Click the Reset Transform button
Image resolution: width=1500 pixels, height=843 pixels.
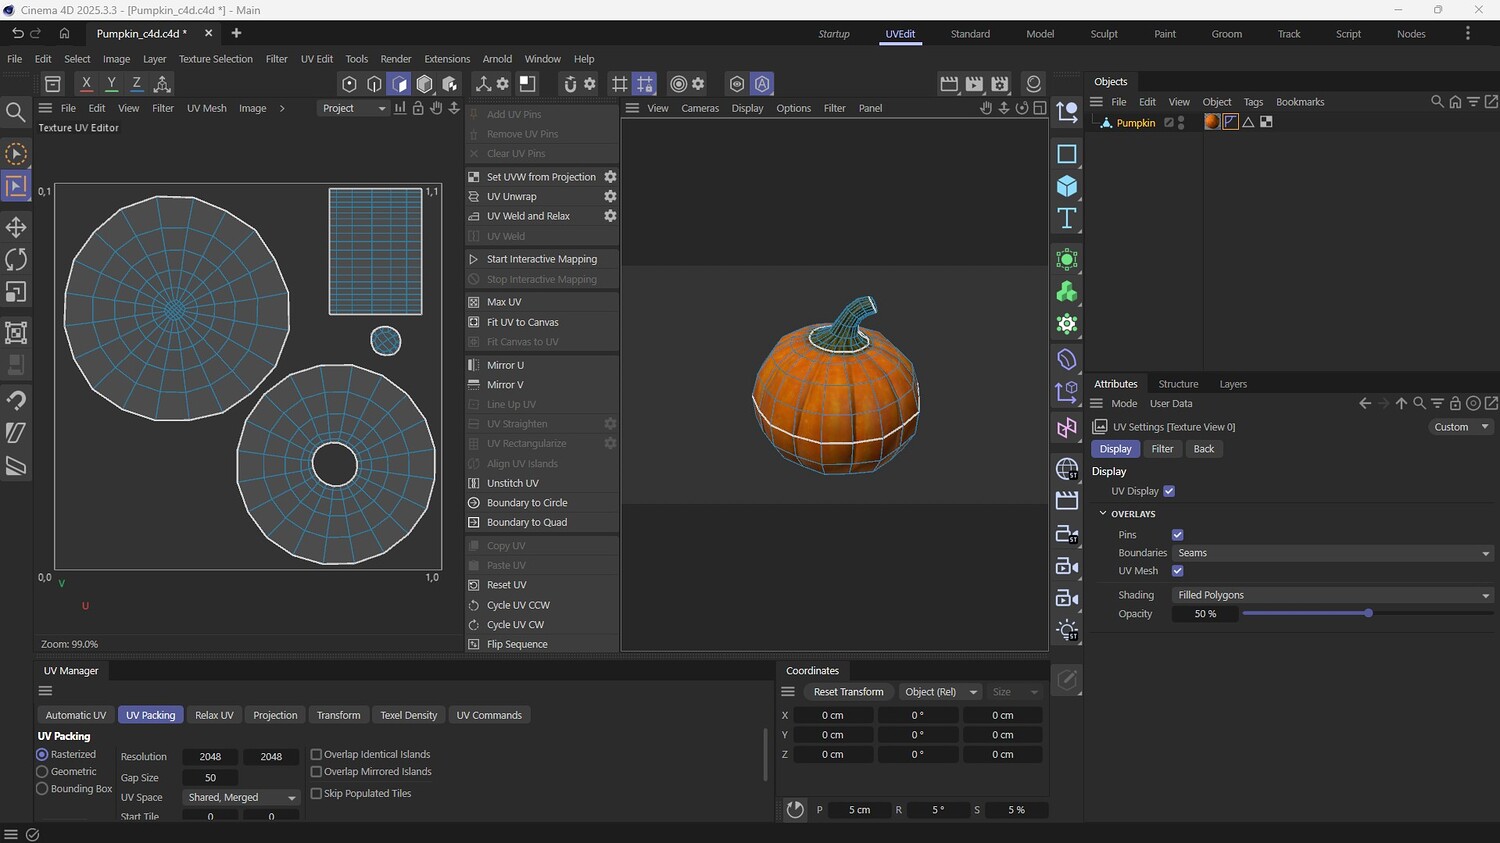(x=848, y=692)
